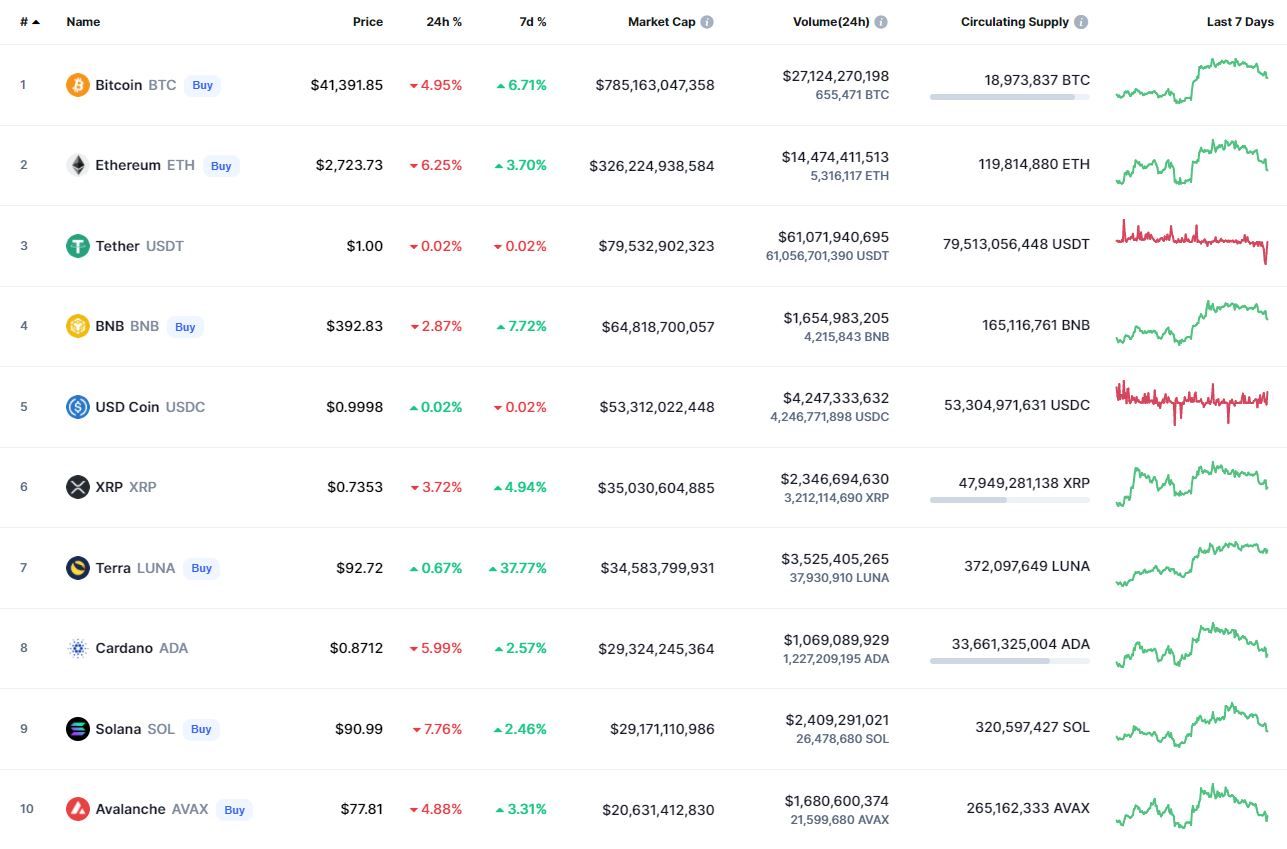Click the Ethereum coin logo
1287x849 pixels.
(78, 165)
